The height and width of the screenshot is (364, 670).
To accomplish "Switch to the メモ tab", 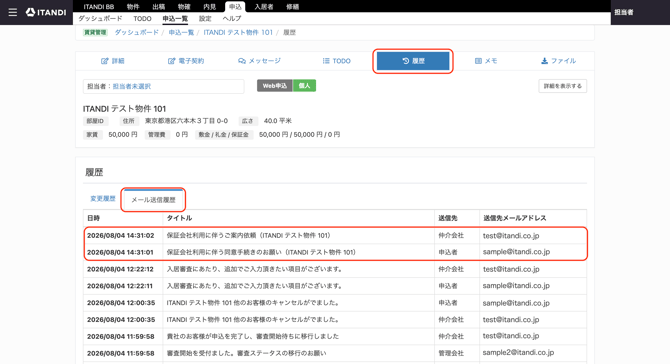I will point(486,61).
